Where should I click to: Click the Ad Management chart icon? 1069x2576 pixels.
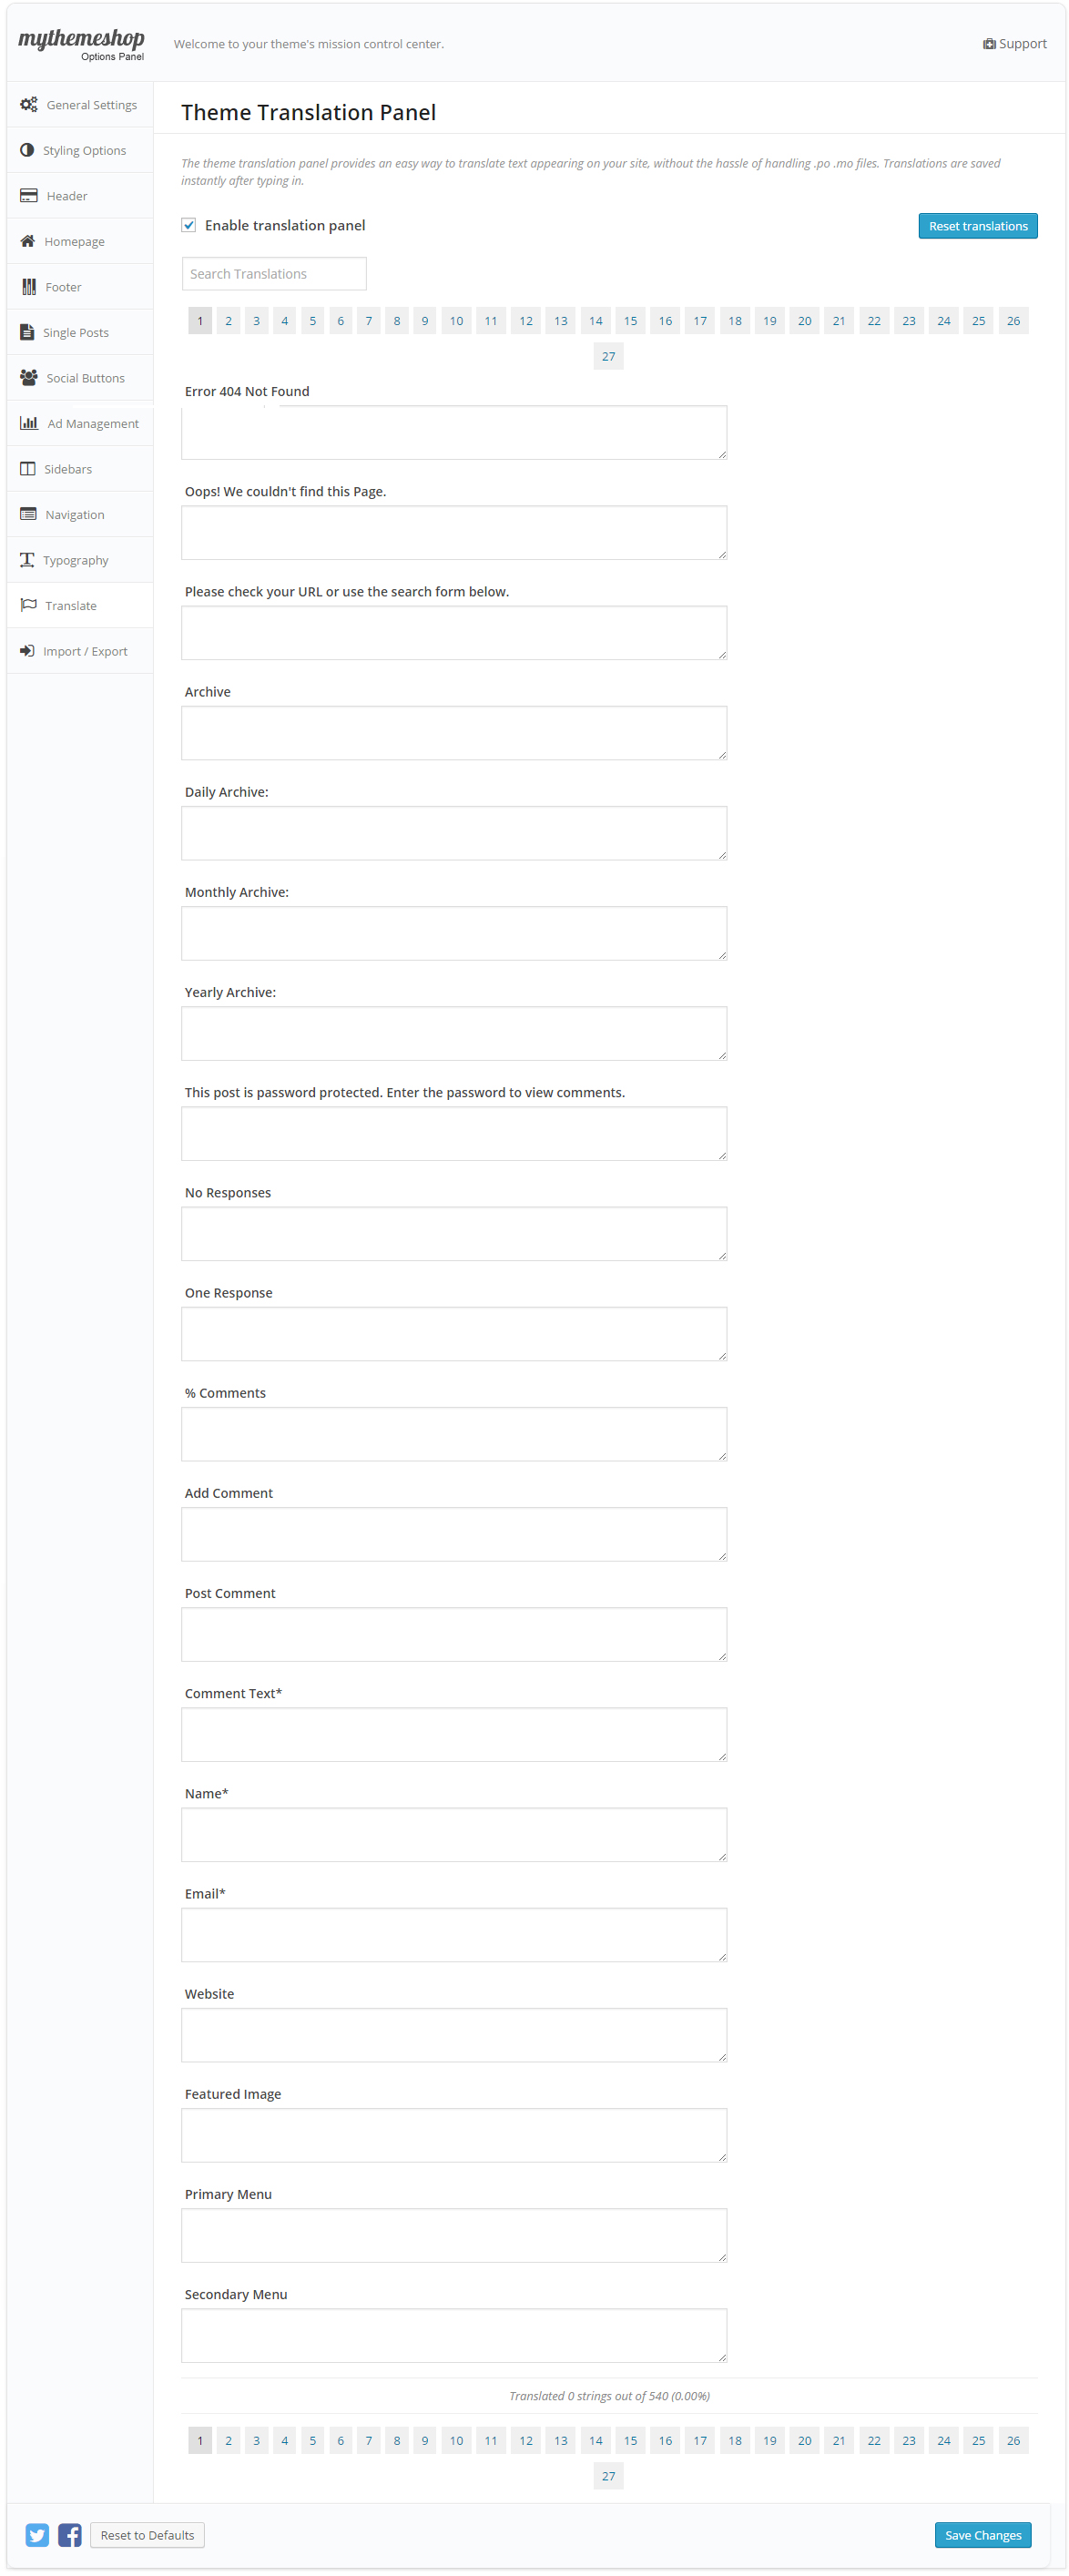29,423
